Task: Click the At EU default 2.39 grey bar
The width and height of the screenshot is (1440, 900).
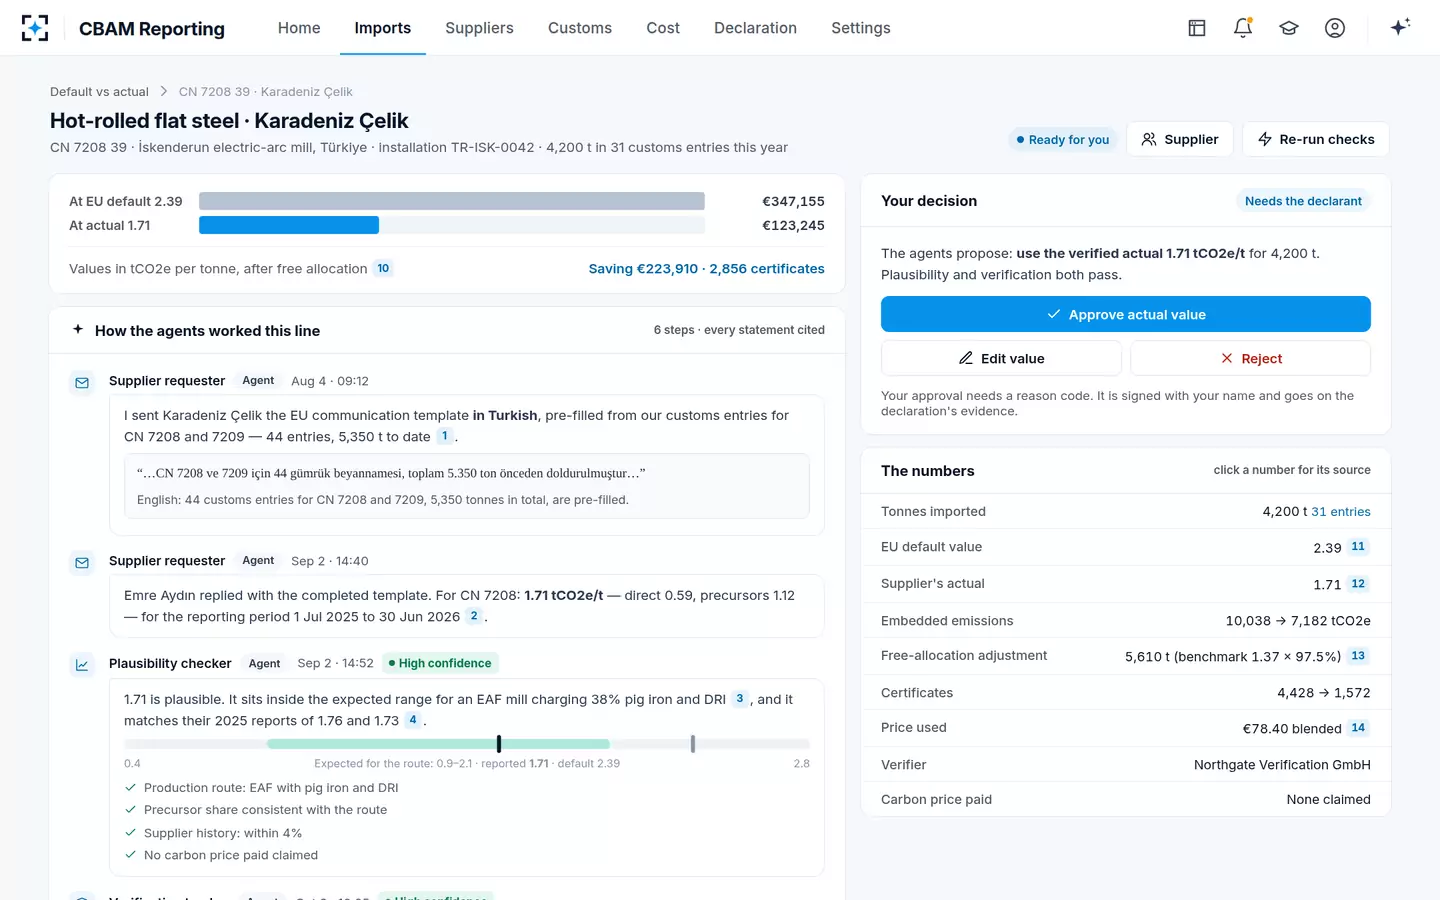Action: [x=452, y=201]
